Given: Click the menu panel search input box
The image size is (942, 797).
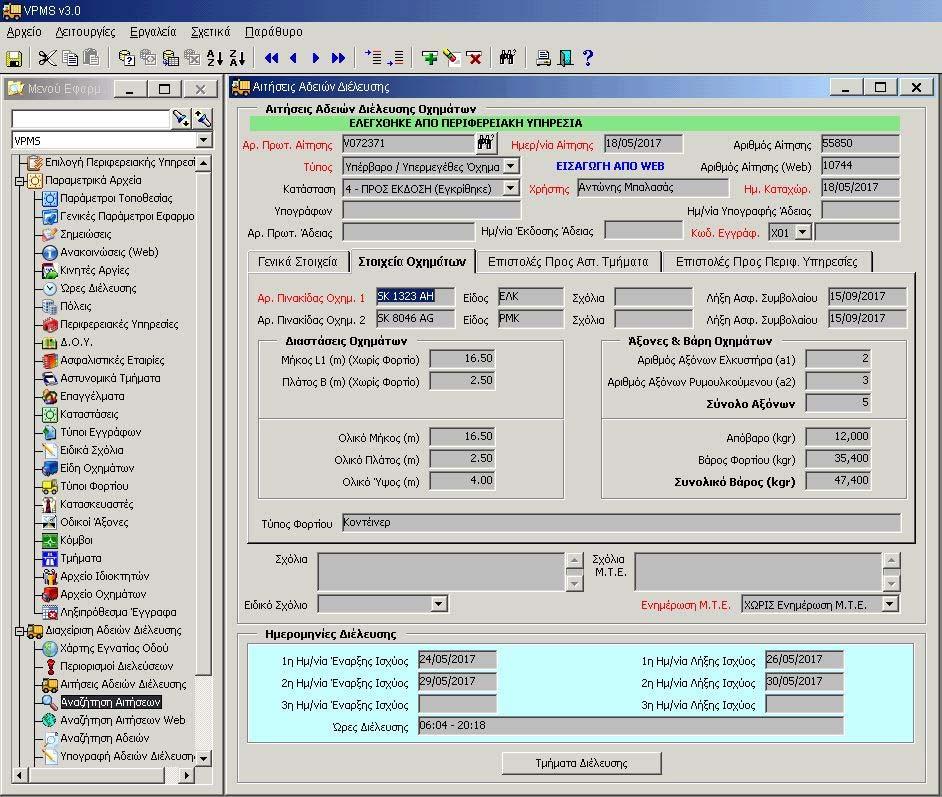Looking at the screenshot, I should 91,119.
